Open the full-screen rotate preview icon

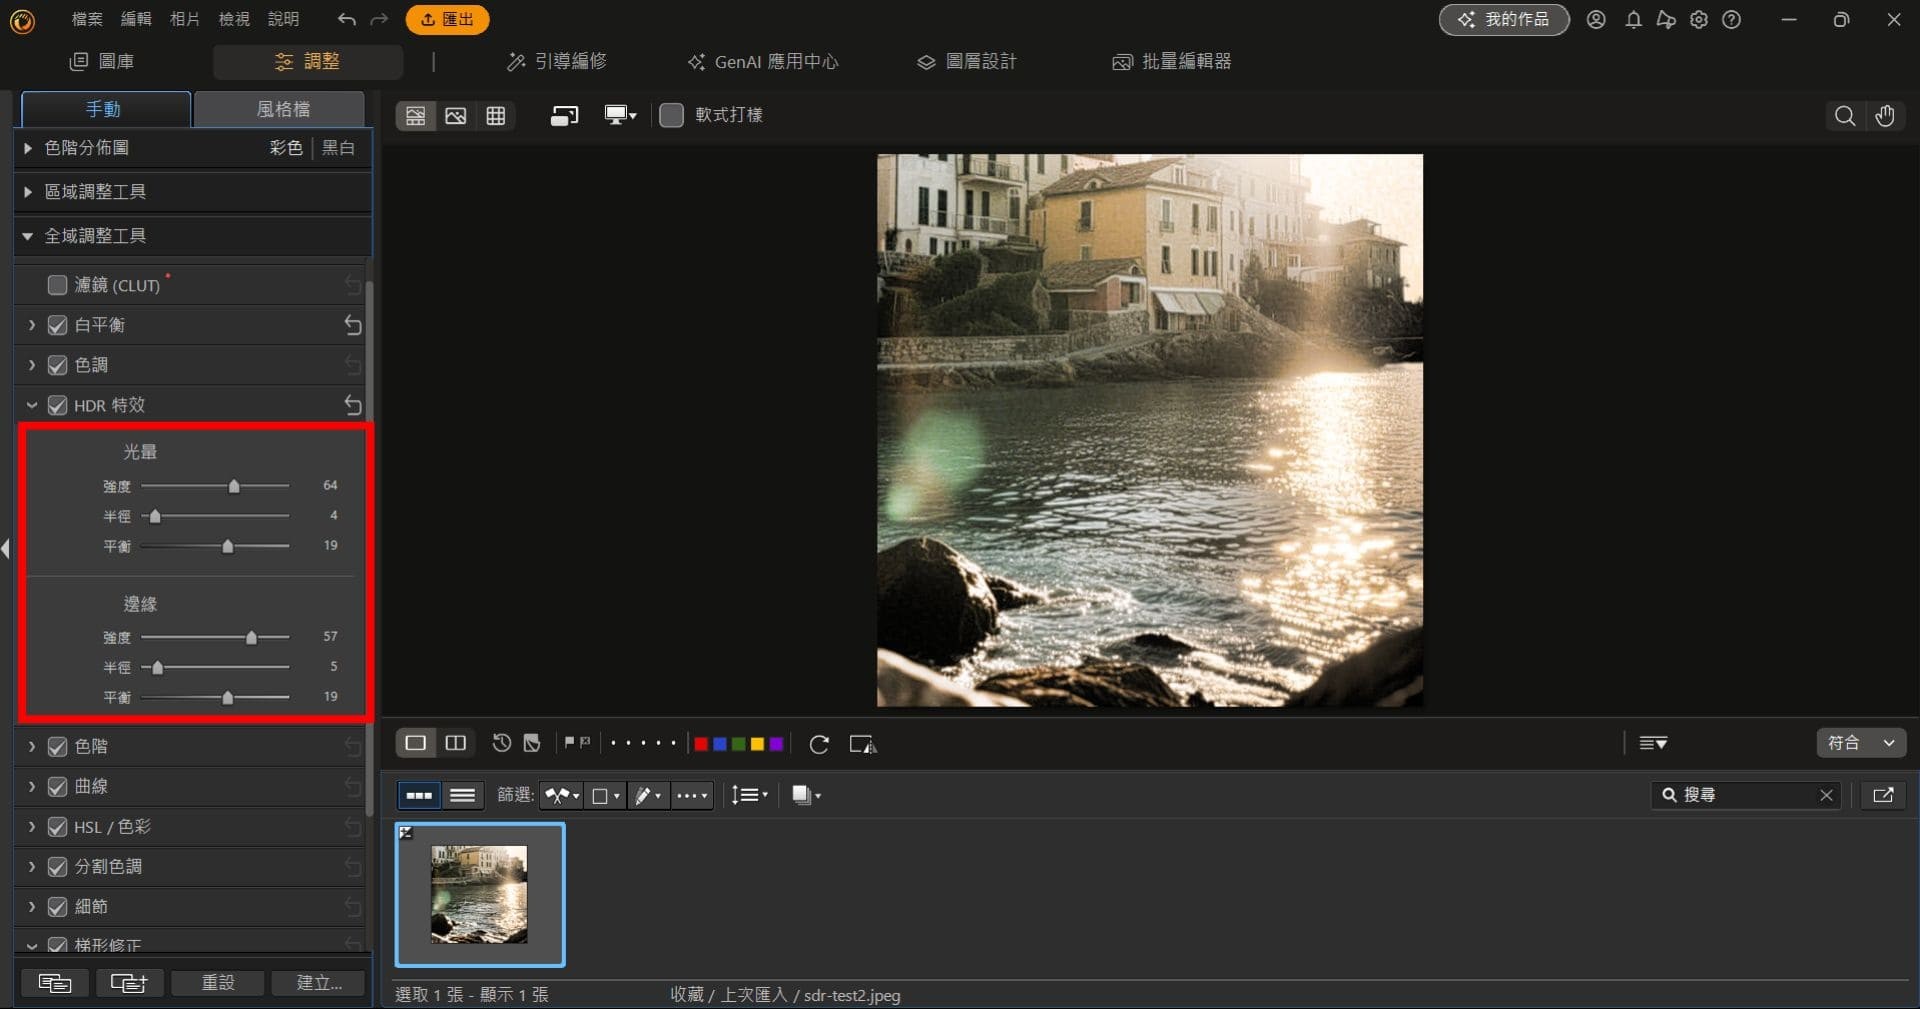pyautogui.click(x=563, y=115)
